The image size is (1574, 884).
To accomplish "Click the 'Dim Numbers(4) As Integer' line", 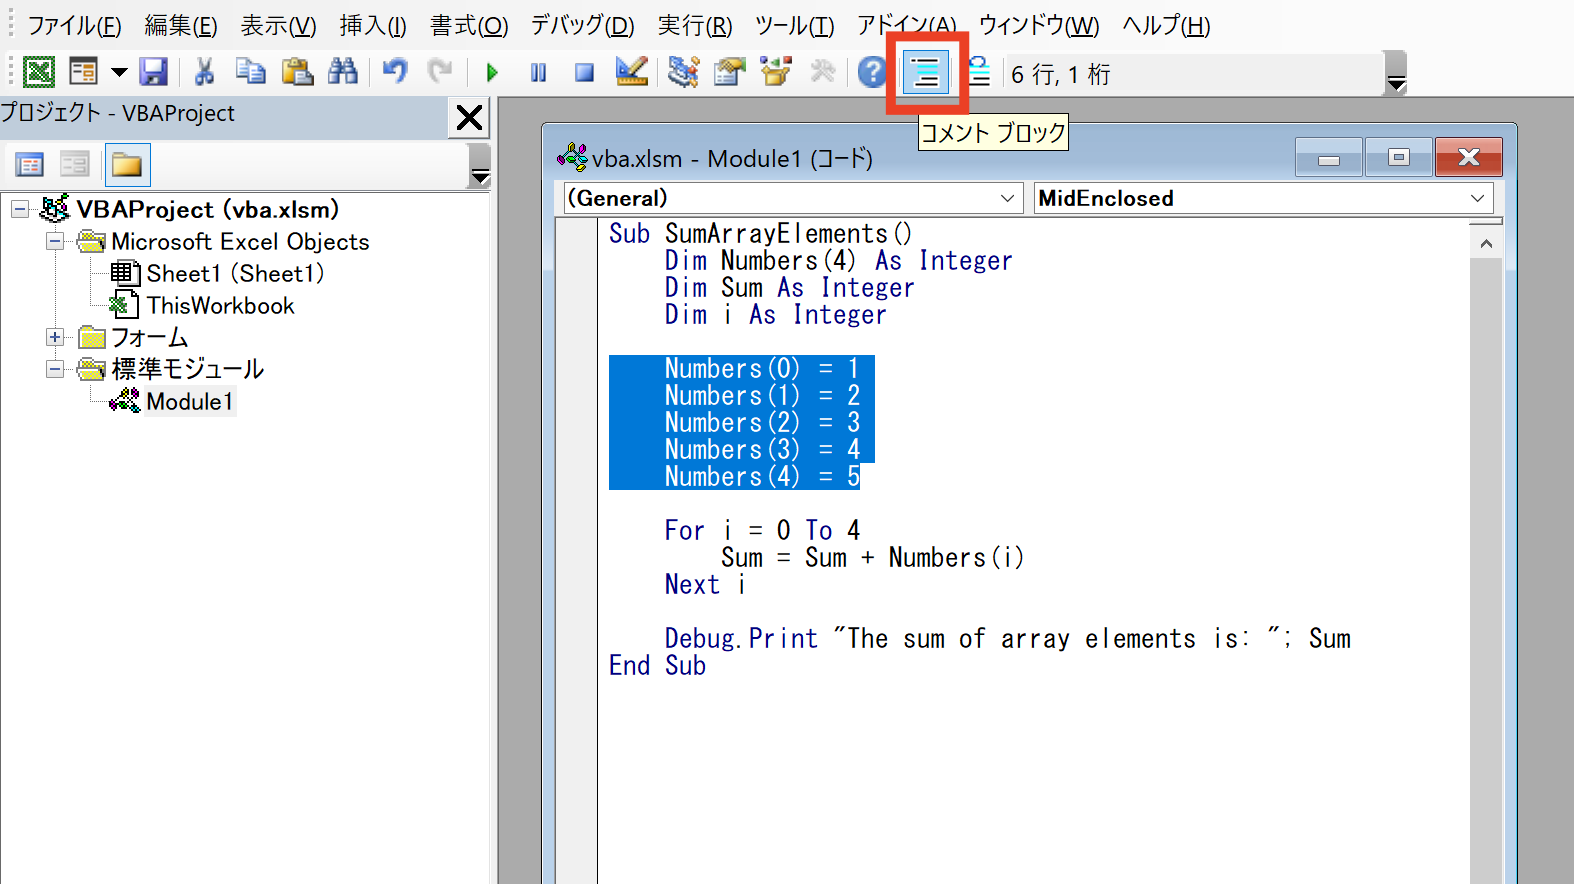I will (838, 261).
